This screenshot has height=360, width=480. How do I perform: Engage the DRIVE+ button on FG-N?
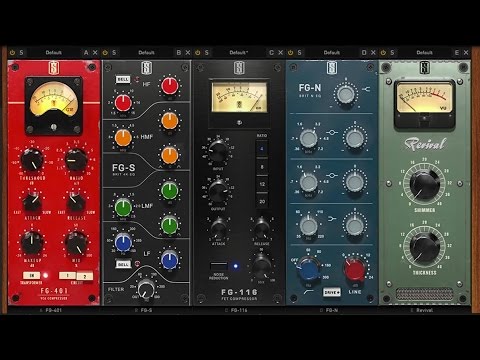click(332, 292)
